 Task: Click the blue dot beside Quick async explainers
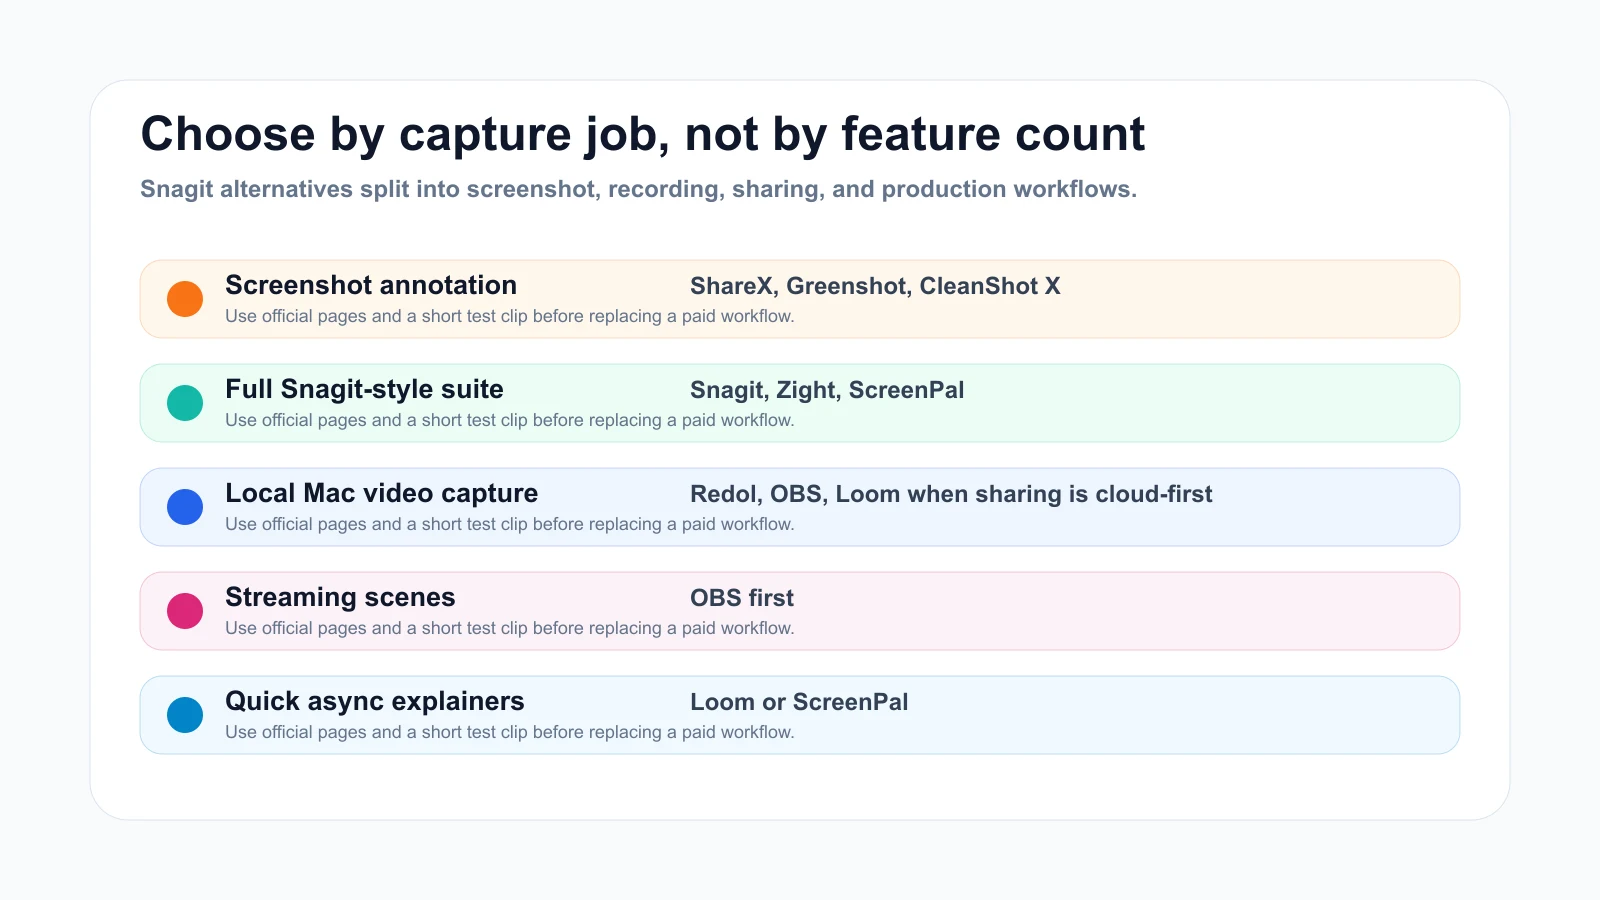tap(185, 715)
